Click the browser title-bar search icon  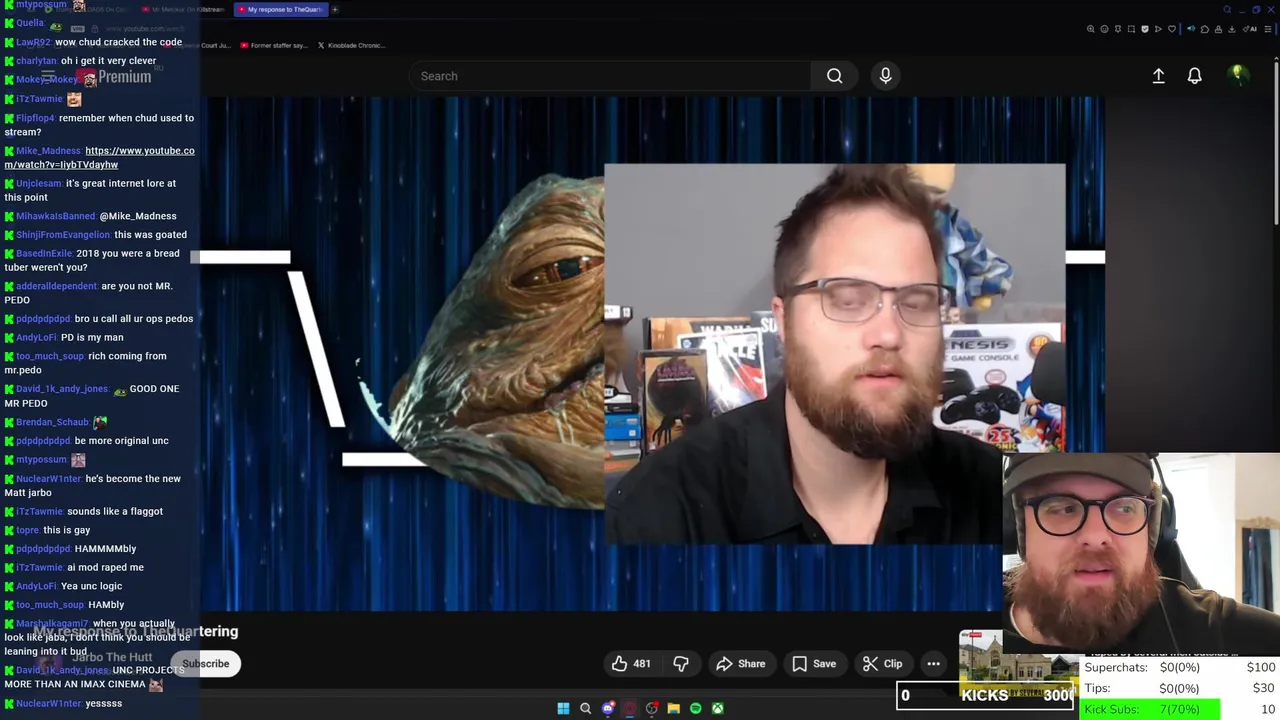coord(1227,9)
